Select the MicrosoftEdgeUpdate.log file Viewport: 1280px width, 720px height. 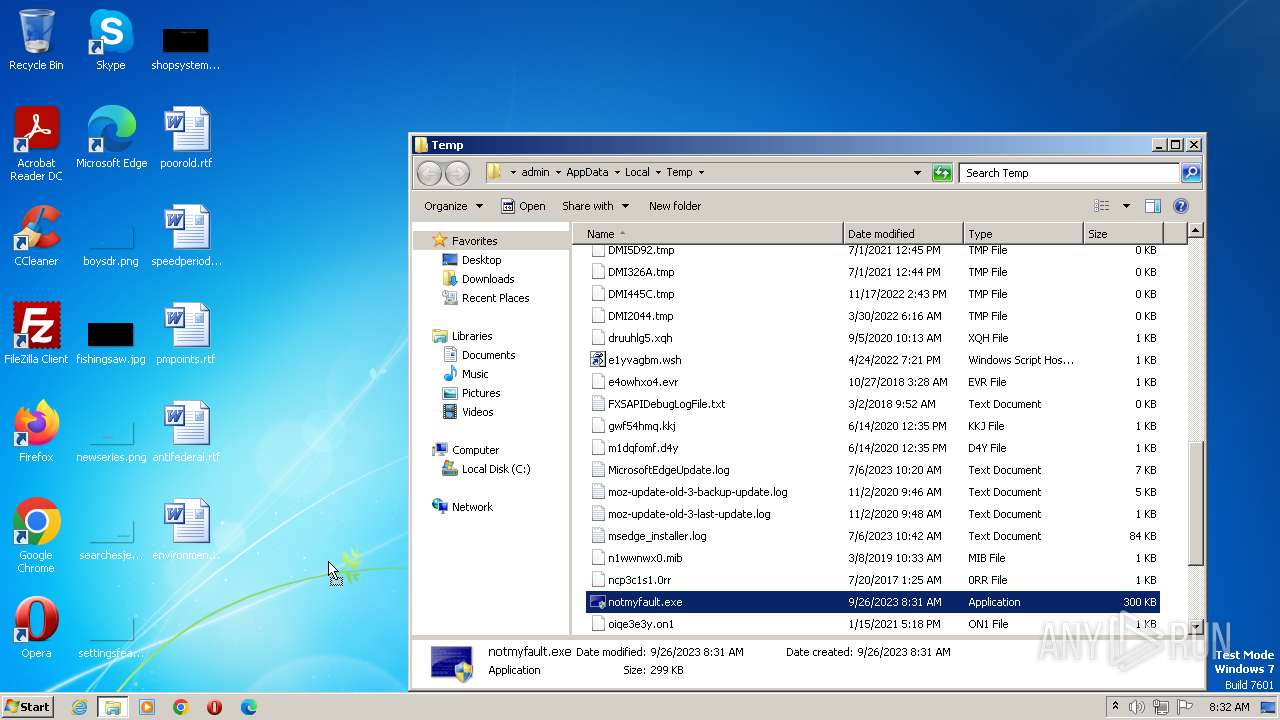coord(873,470)
